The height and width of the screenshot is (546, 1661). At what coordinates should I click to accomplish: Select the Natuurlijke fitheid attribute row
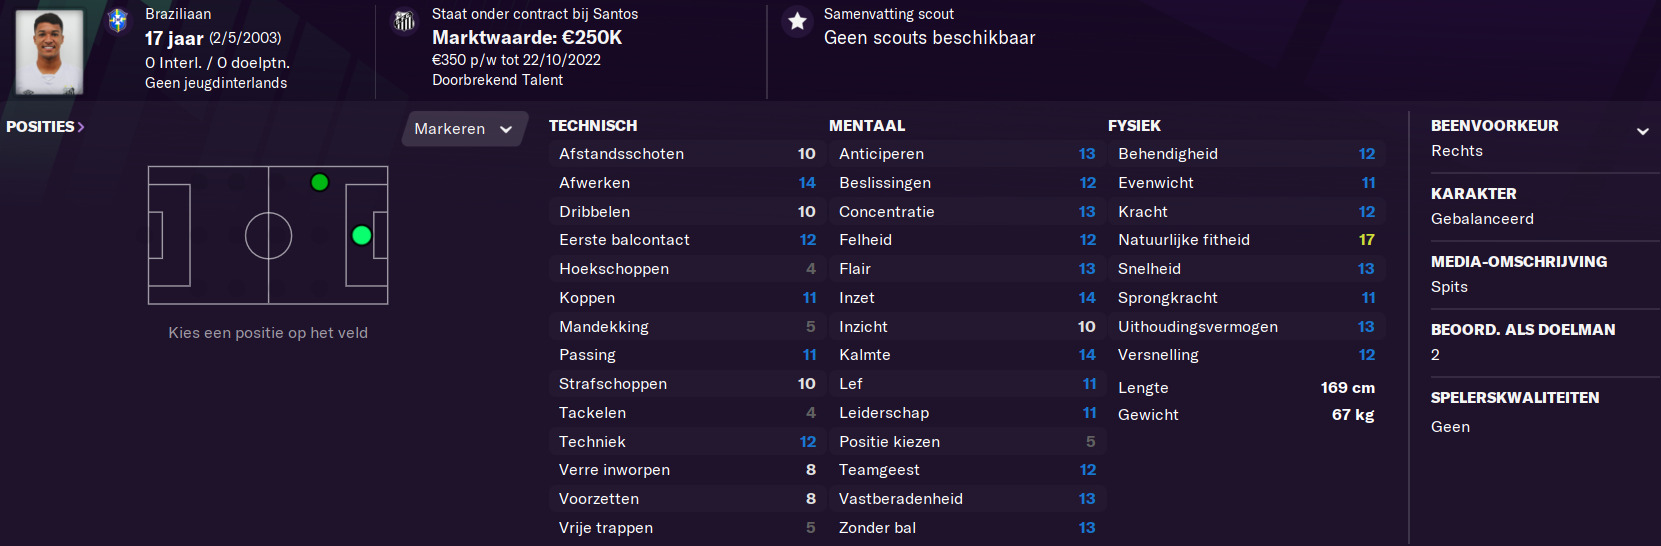point(1246,240)
